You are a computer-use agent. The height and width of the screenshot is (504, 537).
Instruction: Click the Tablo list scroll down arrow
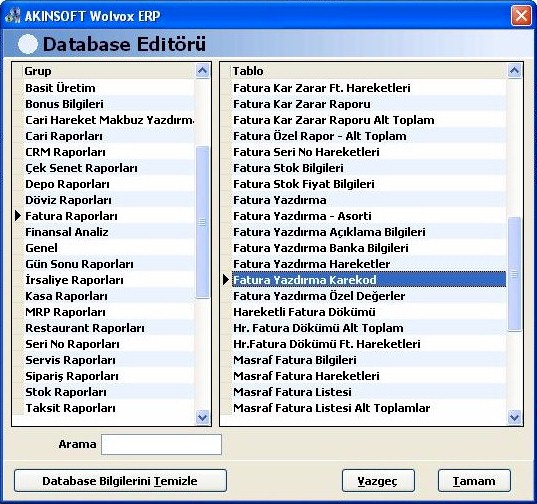point(514,417)
